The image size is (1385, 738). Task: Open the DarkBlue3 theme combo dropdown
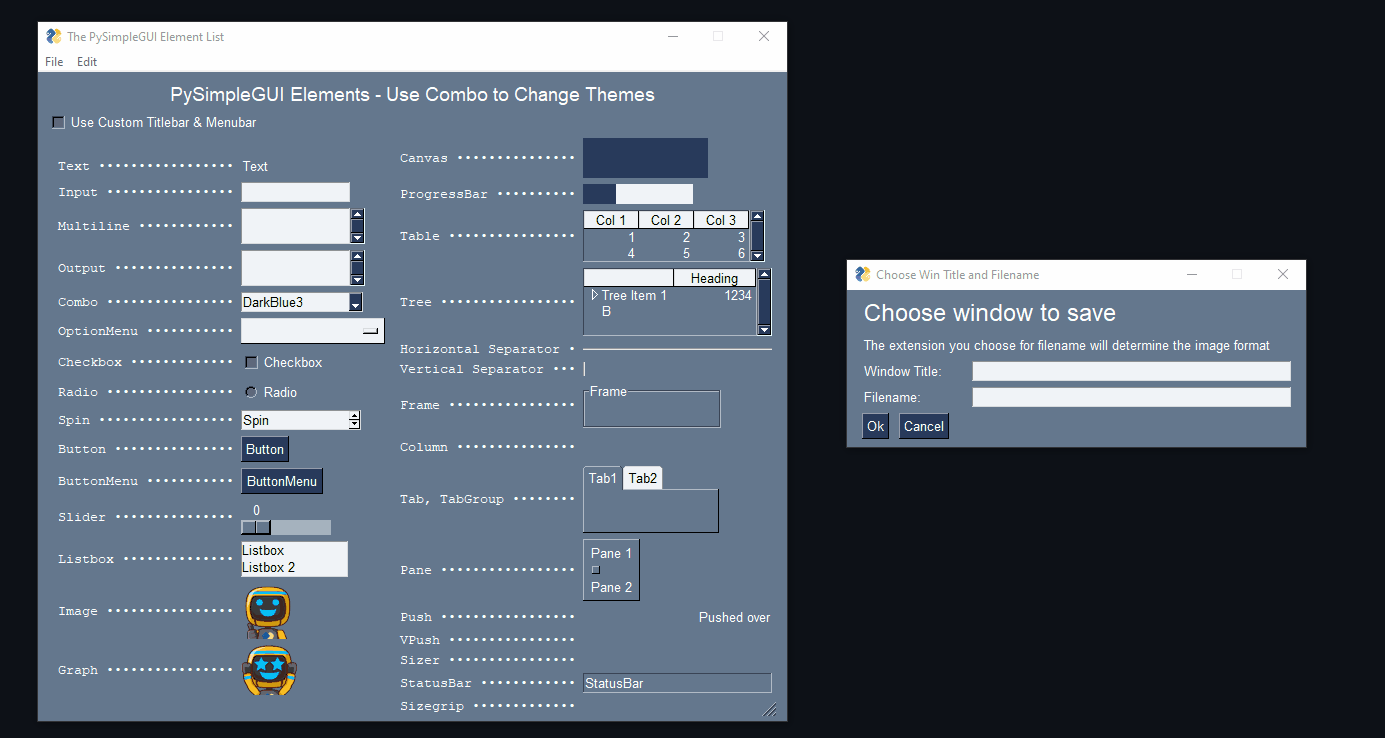pyautogui.click(x=355, y=302)
